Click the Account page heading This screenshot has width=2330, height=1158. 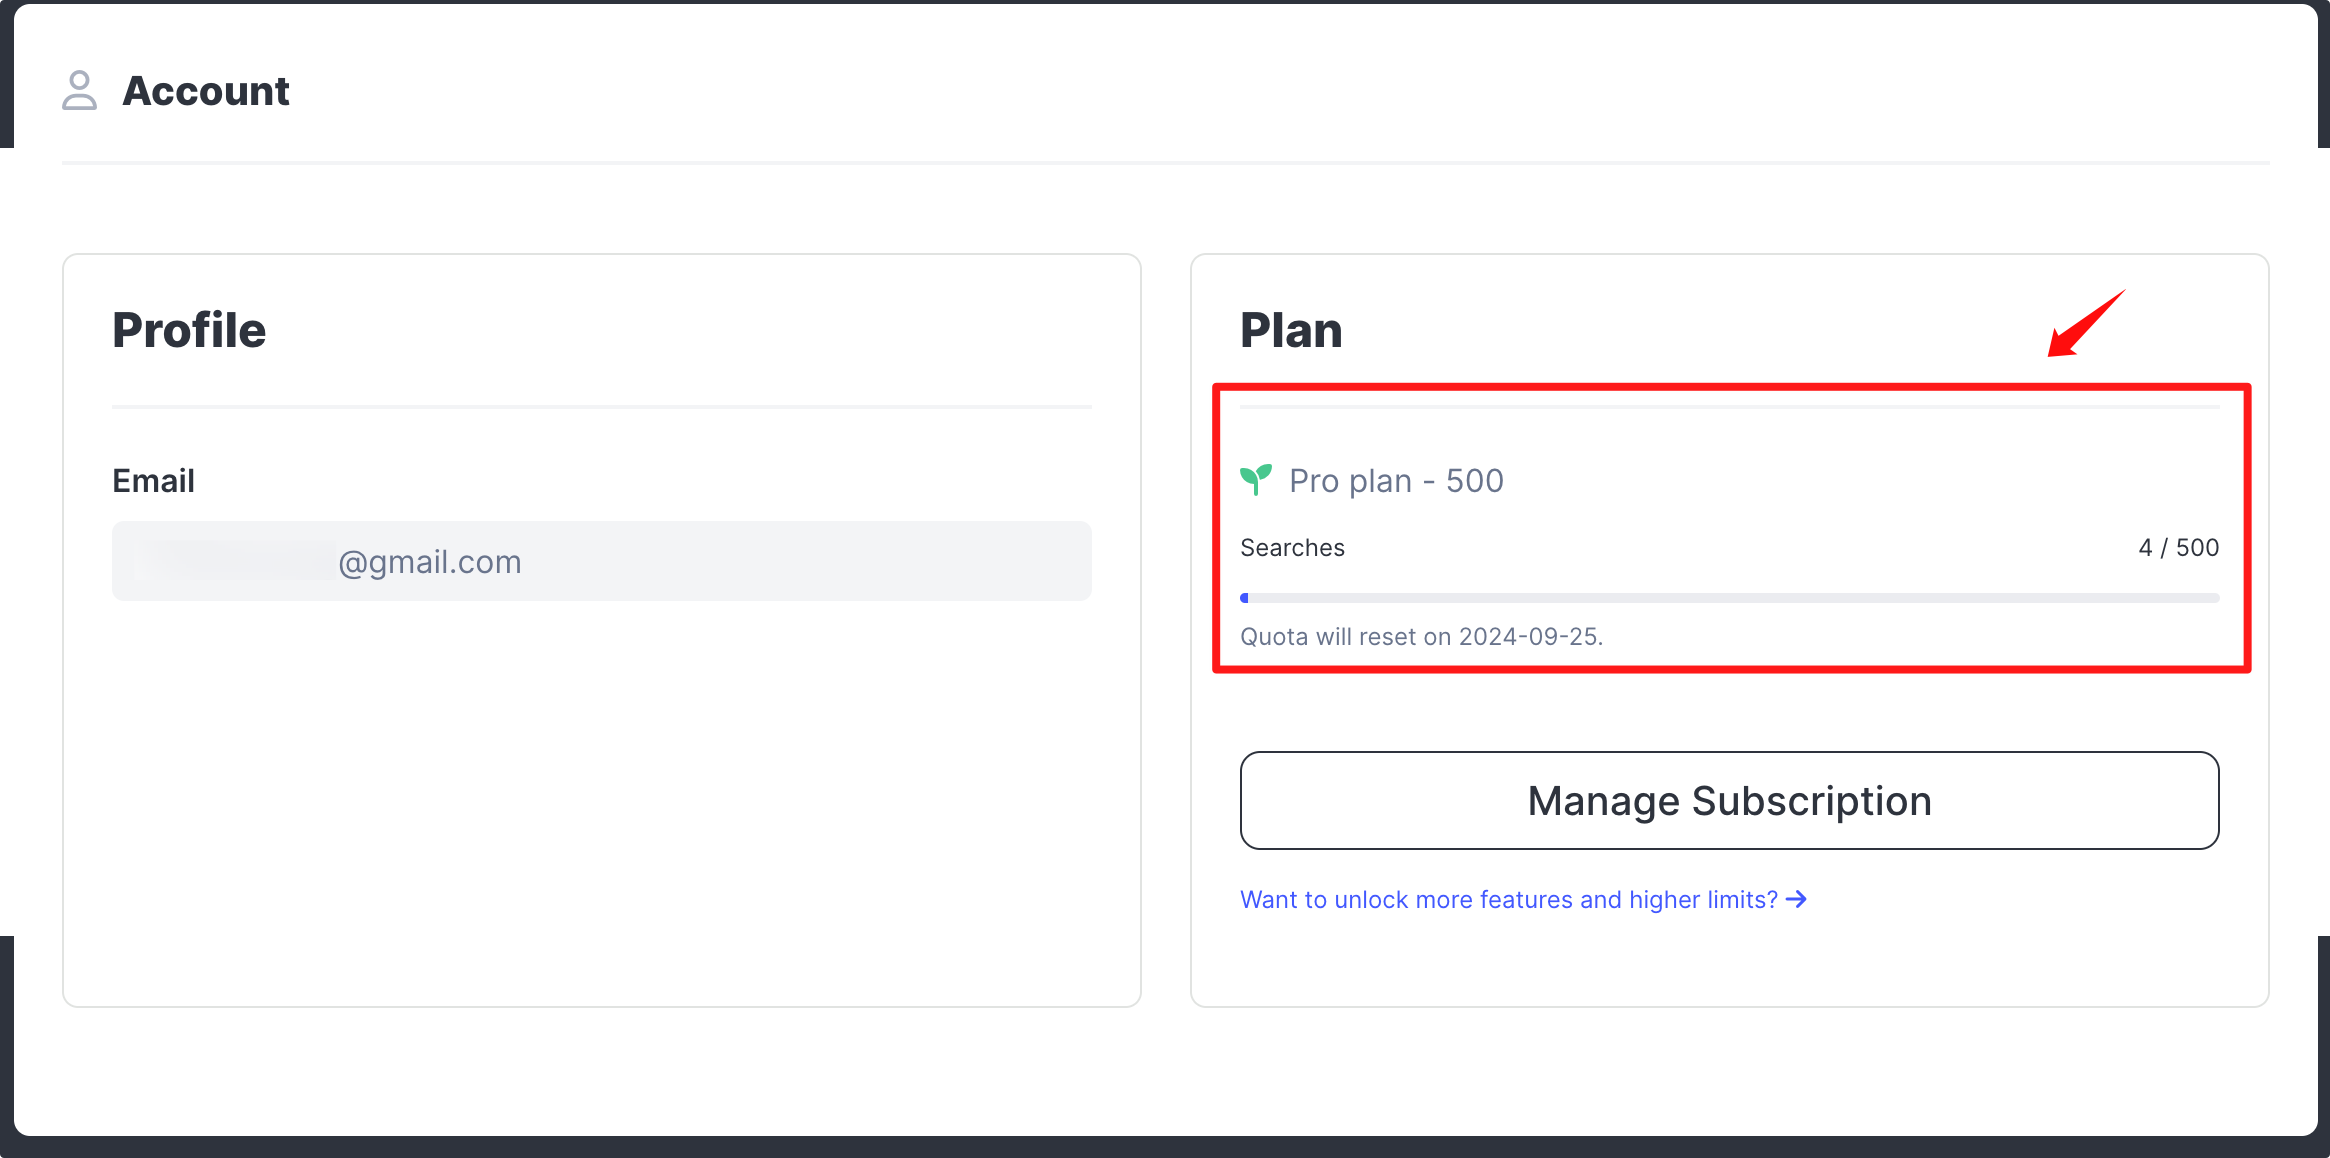coord(206,91)
